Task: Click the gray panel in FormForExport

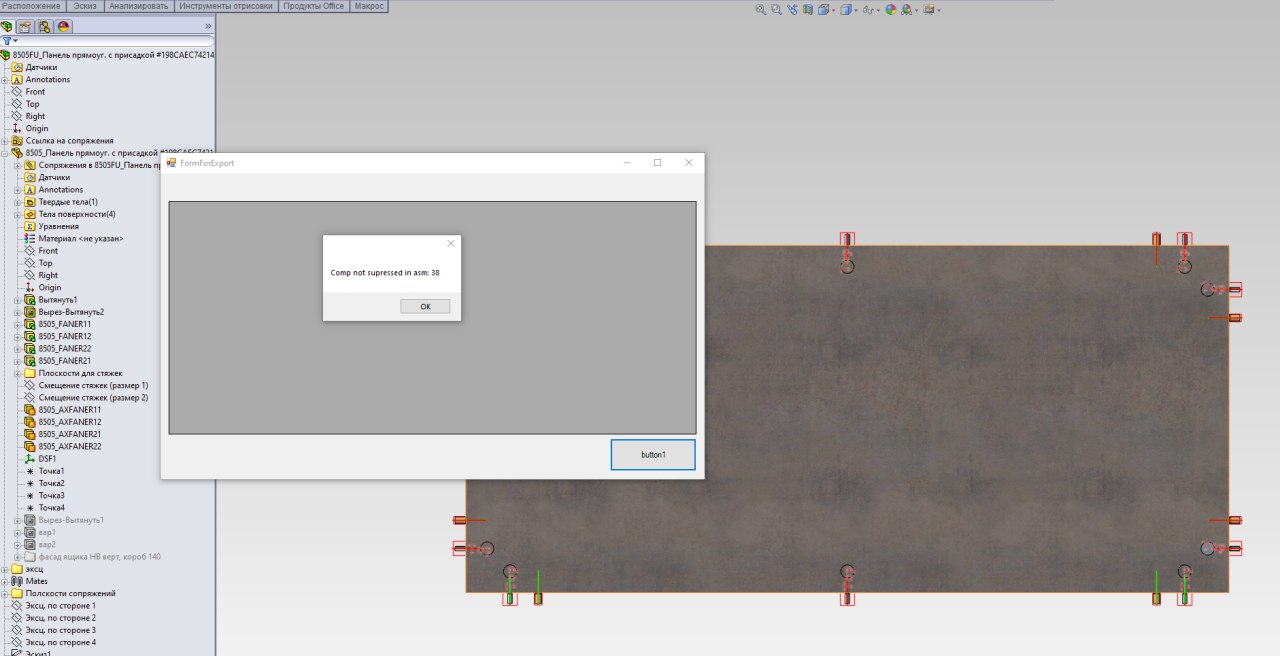Action: tap(432, 318)
